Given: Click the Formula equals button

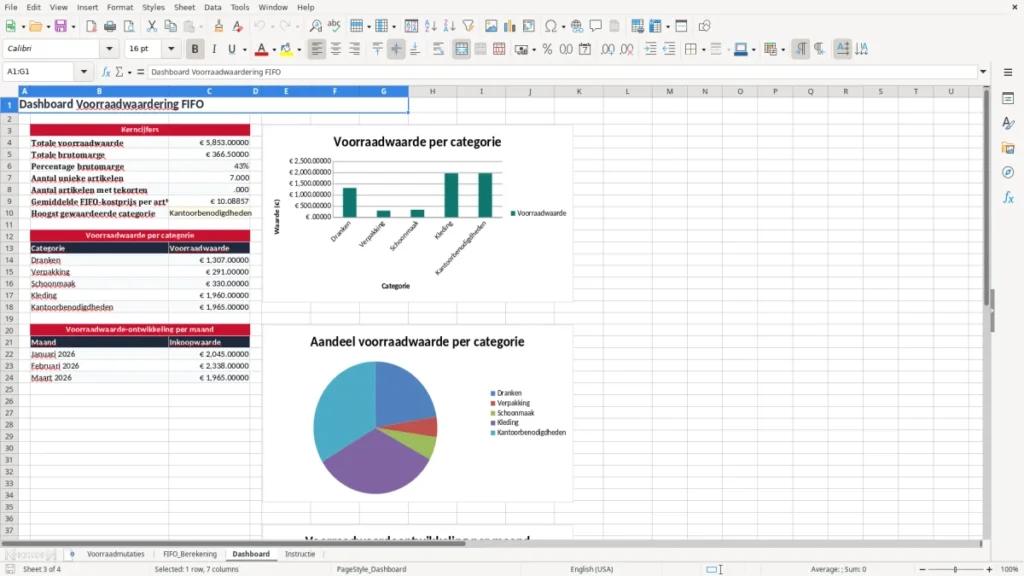Looking at the screenshot, I should click(x=140, y=72).
